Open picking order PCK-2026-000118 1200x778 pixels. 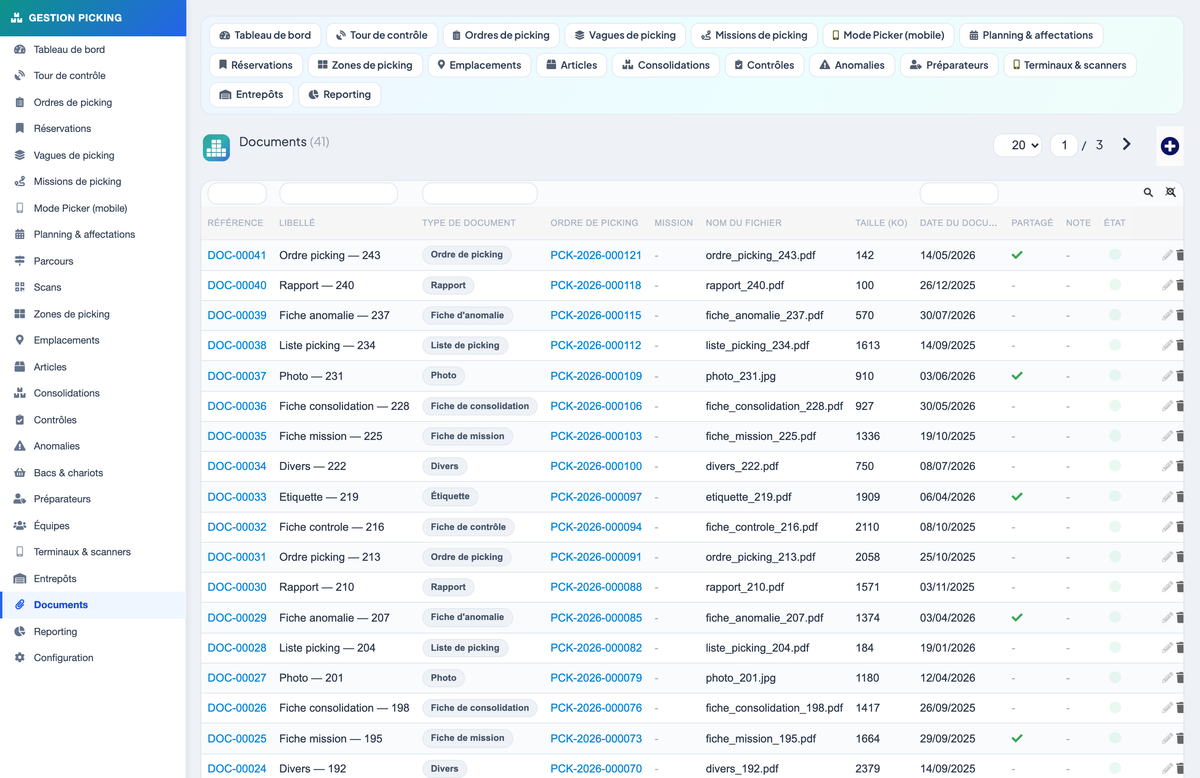(596, 286)
